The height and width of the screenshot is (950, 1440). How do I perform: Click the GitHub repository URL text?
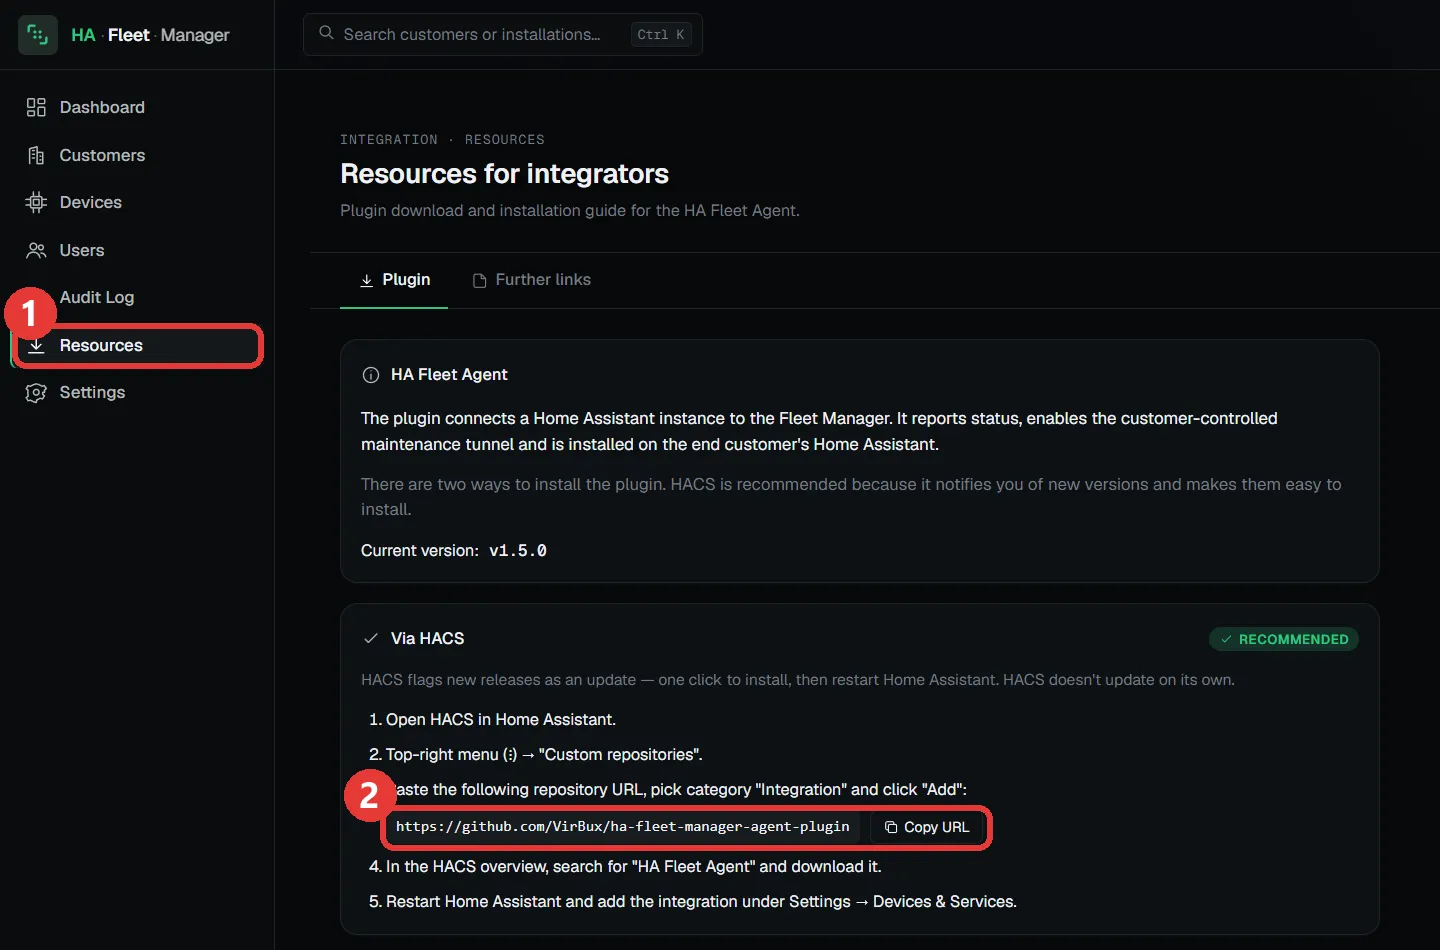pos(623,827)
